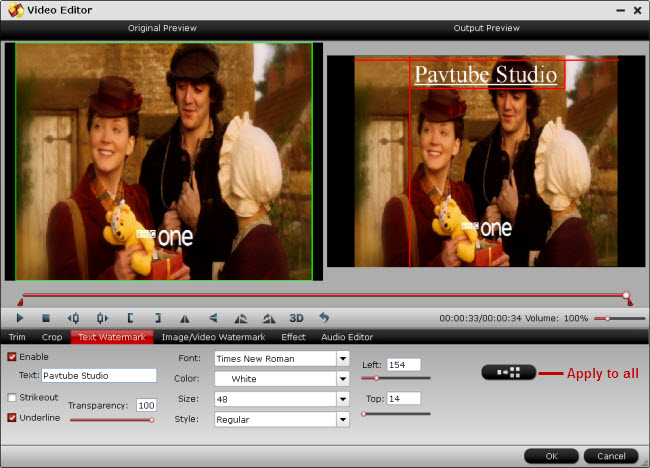Click the Cancel button

(x=611, y=456)
